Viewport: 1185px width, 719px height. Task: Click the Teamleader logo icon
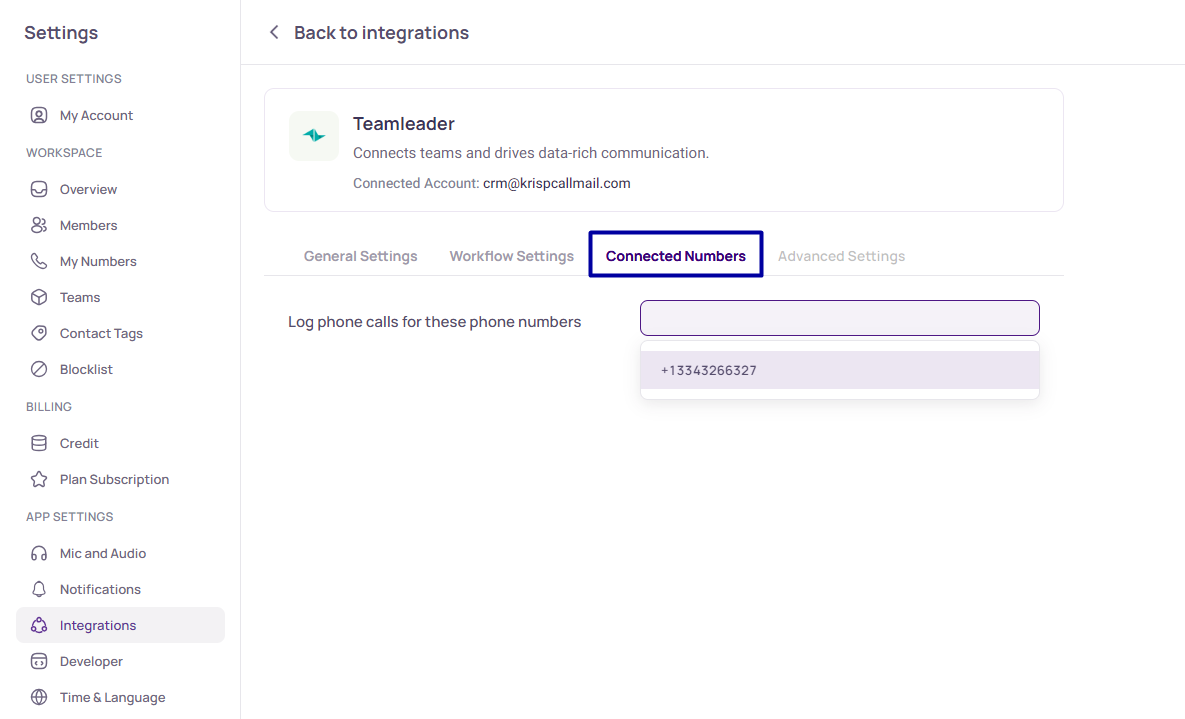tap(314, 136)
